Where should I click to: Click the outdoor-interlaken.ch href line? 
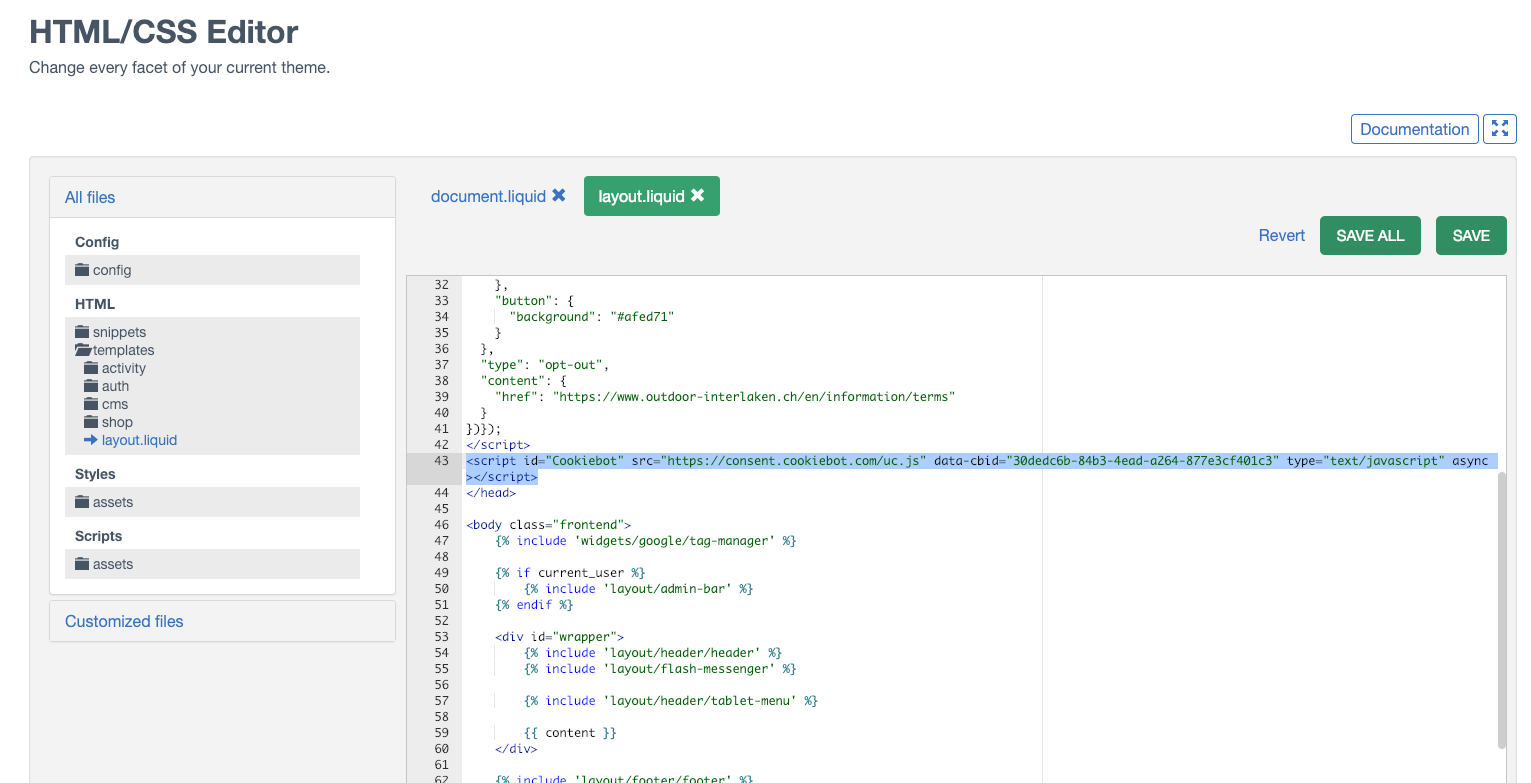click(x=725, y=397)
